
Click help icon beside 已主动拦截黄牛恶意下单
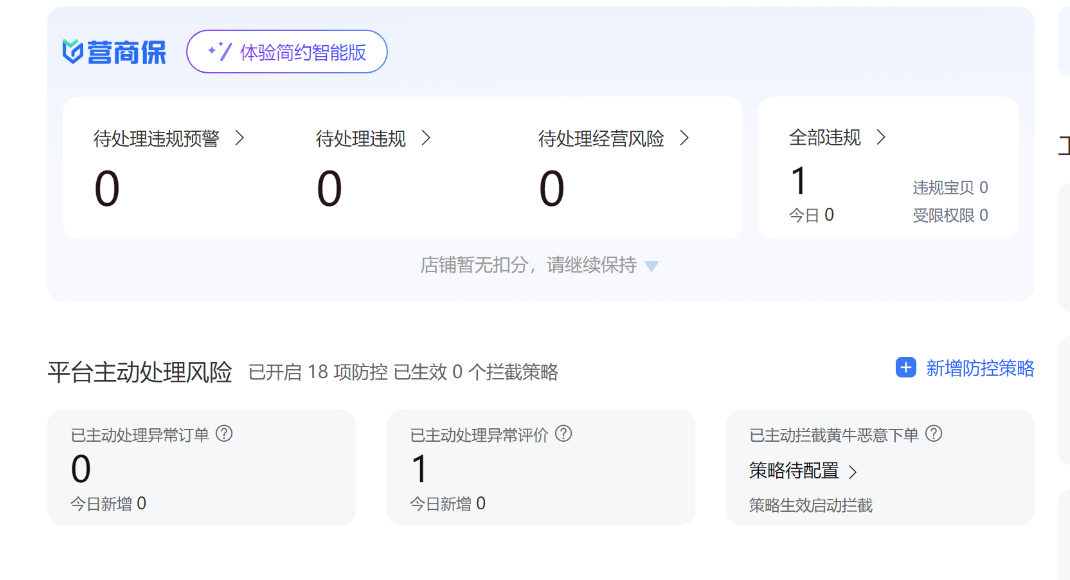(933, 434)
